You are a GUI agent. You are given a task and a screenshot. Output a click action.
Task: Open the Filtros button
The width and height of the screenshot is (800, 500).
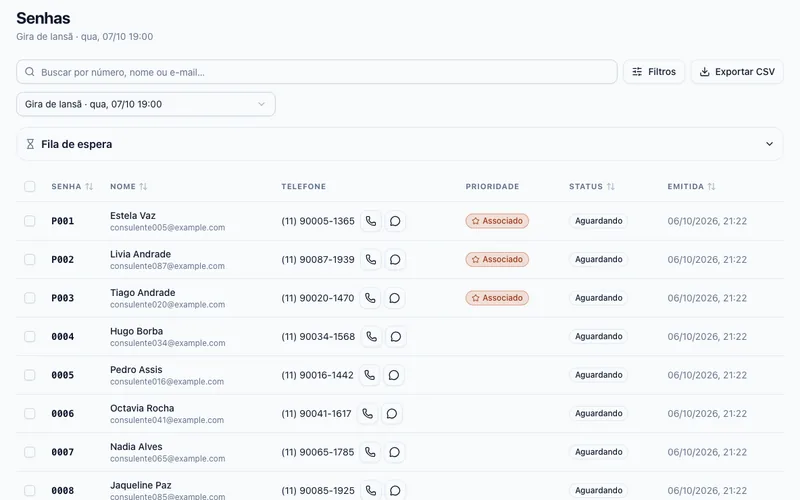654,72
